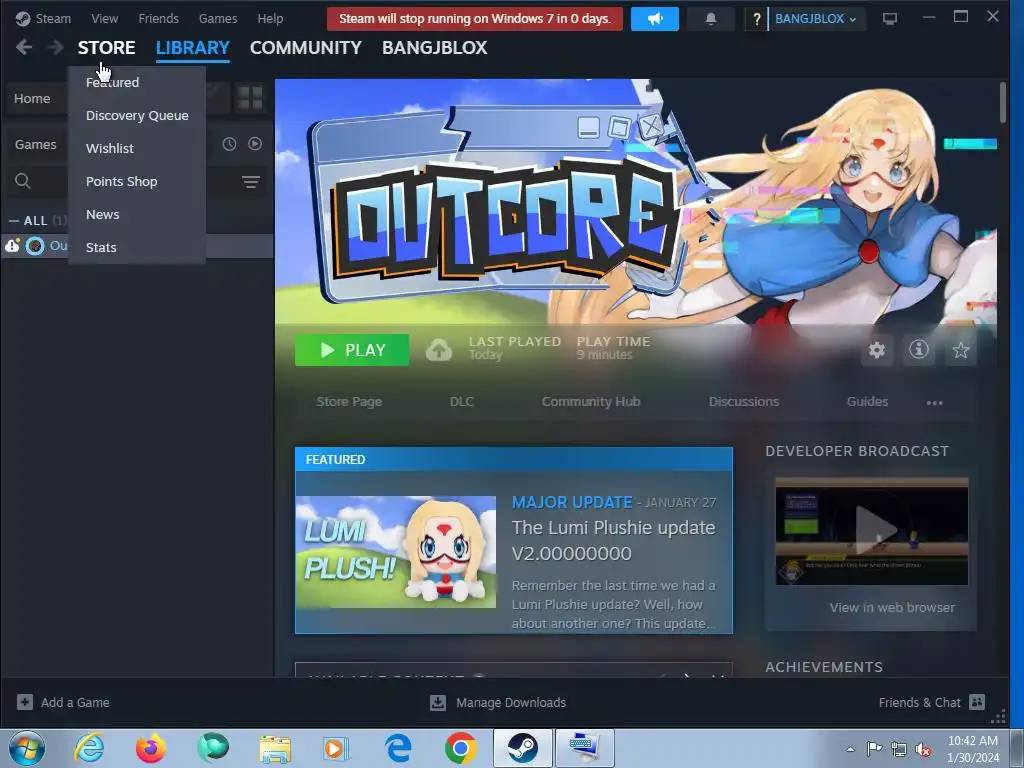Collapse the ALL games category
1024x768 pixels.
coord(14,221)
